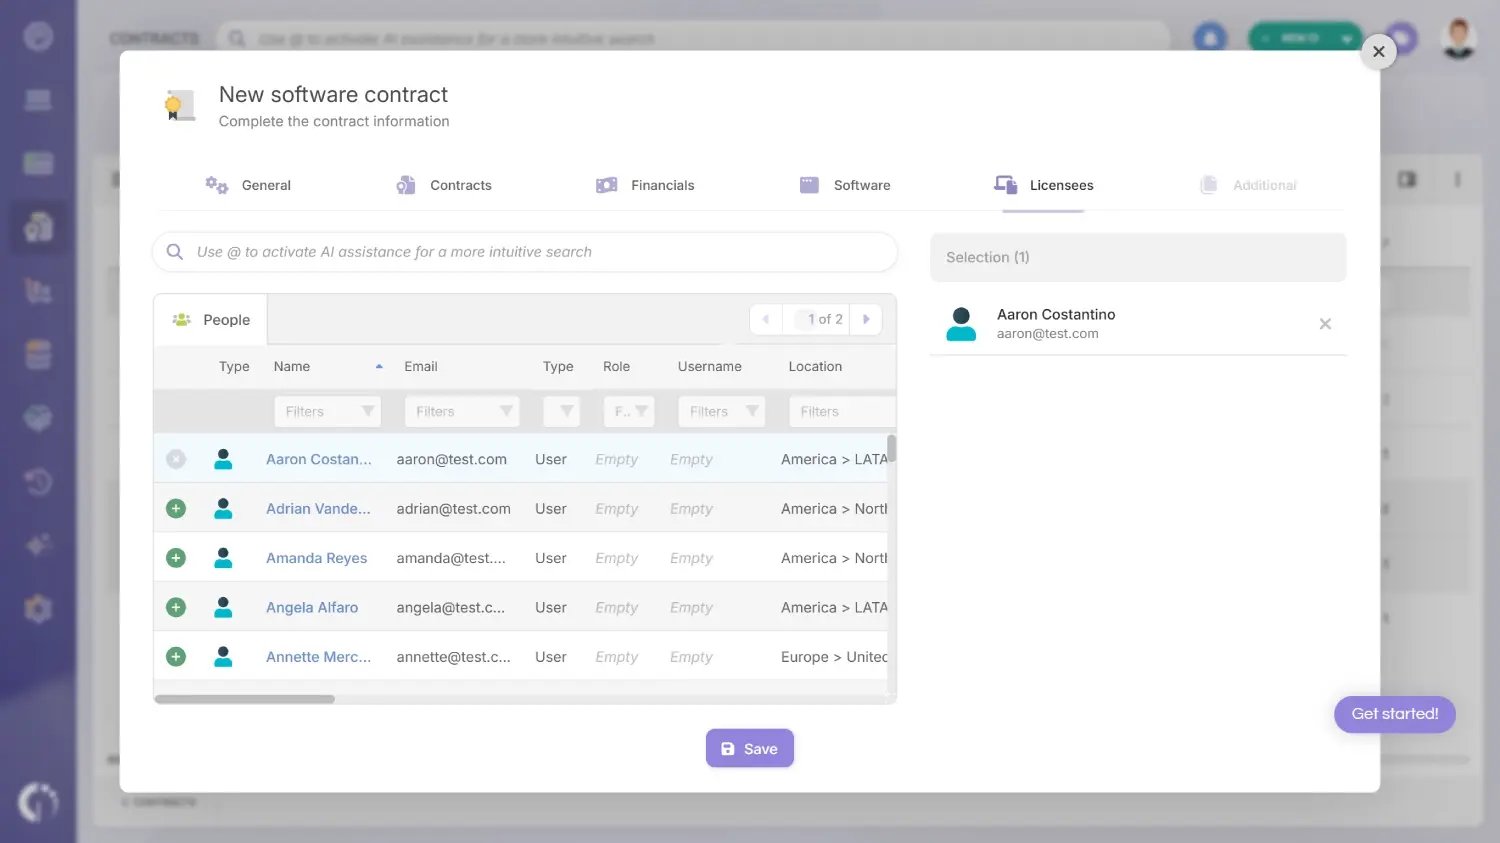Open the General tab
The width and height of the screenshot is (1500, 843).
[248, 185]
